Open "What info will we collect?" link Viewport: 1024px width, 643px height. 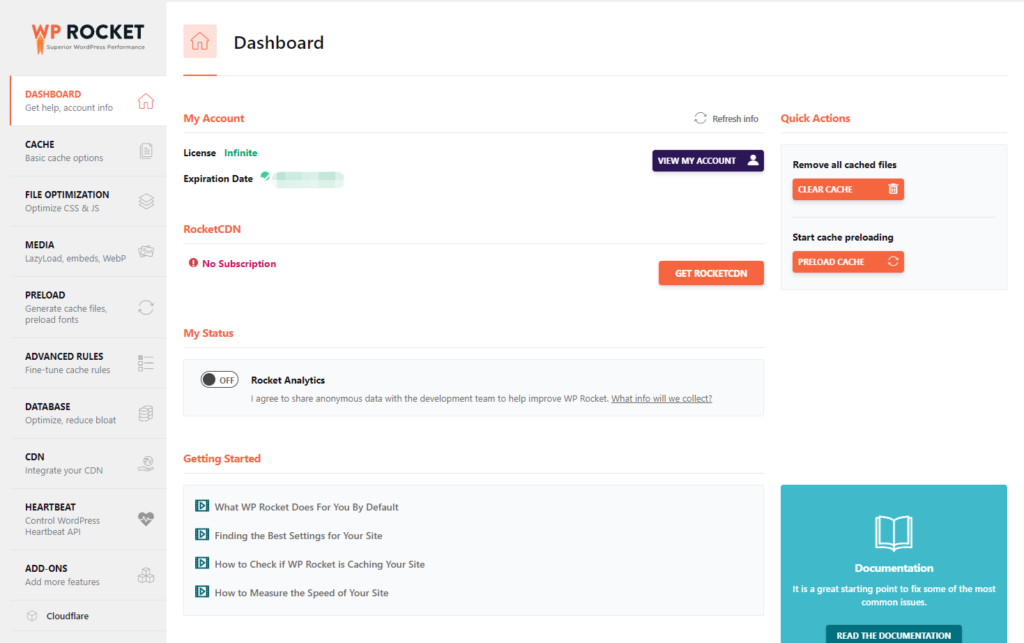(x=661, y=399)
